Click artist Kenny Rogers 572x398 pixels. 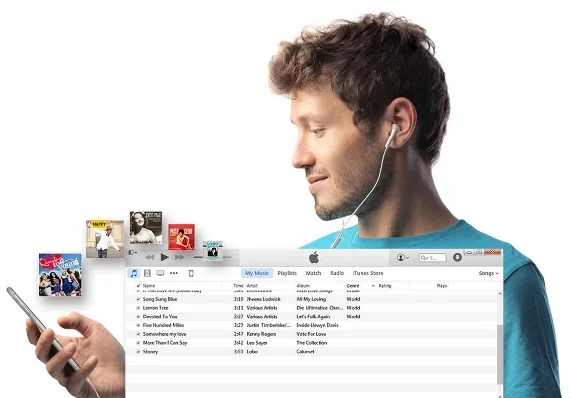[261, 334]
